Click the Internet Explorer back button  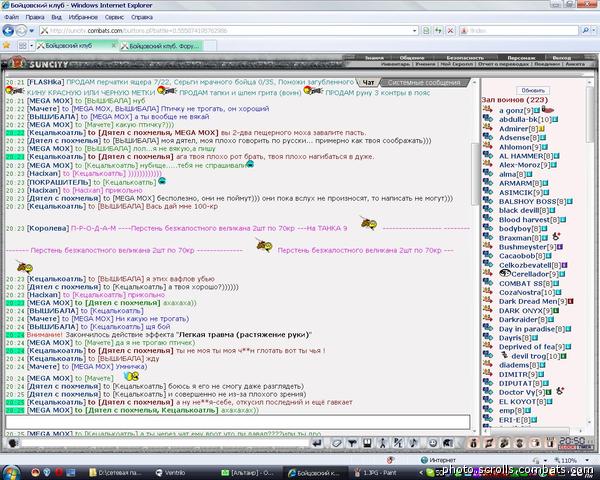coord(8,31)
